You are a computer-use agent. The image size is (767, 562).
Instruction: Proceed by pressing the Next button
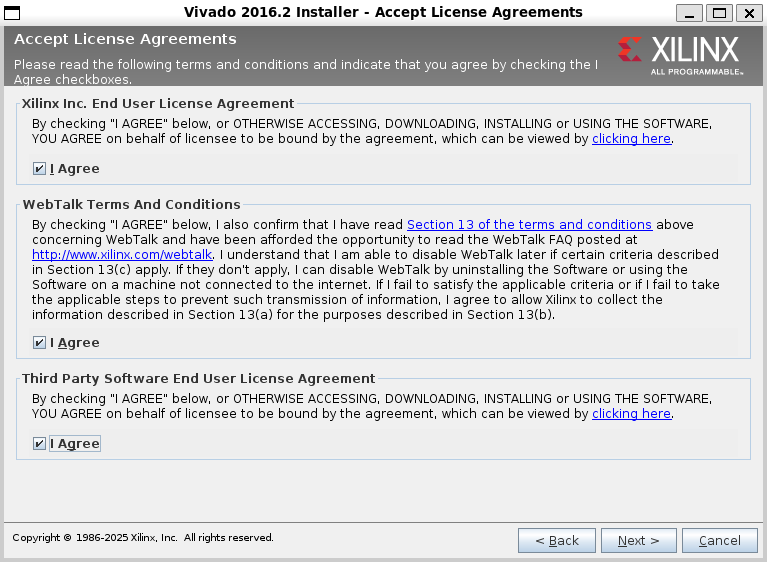click(638, 540)
